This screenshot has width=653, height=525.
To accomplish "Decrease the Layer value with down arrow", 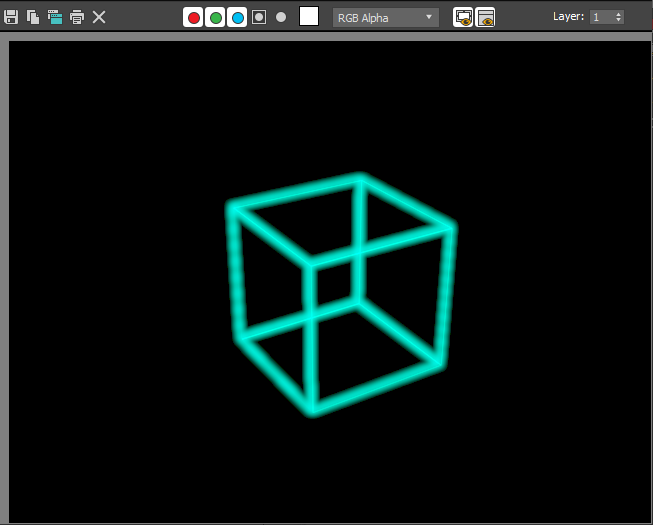I will (x=618, y=20).
